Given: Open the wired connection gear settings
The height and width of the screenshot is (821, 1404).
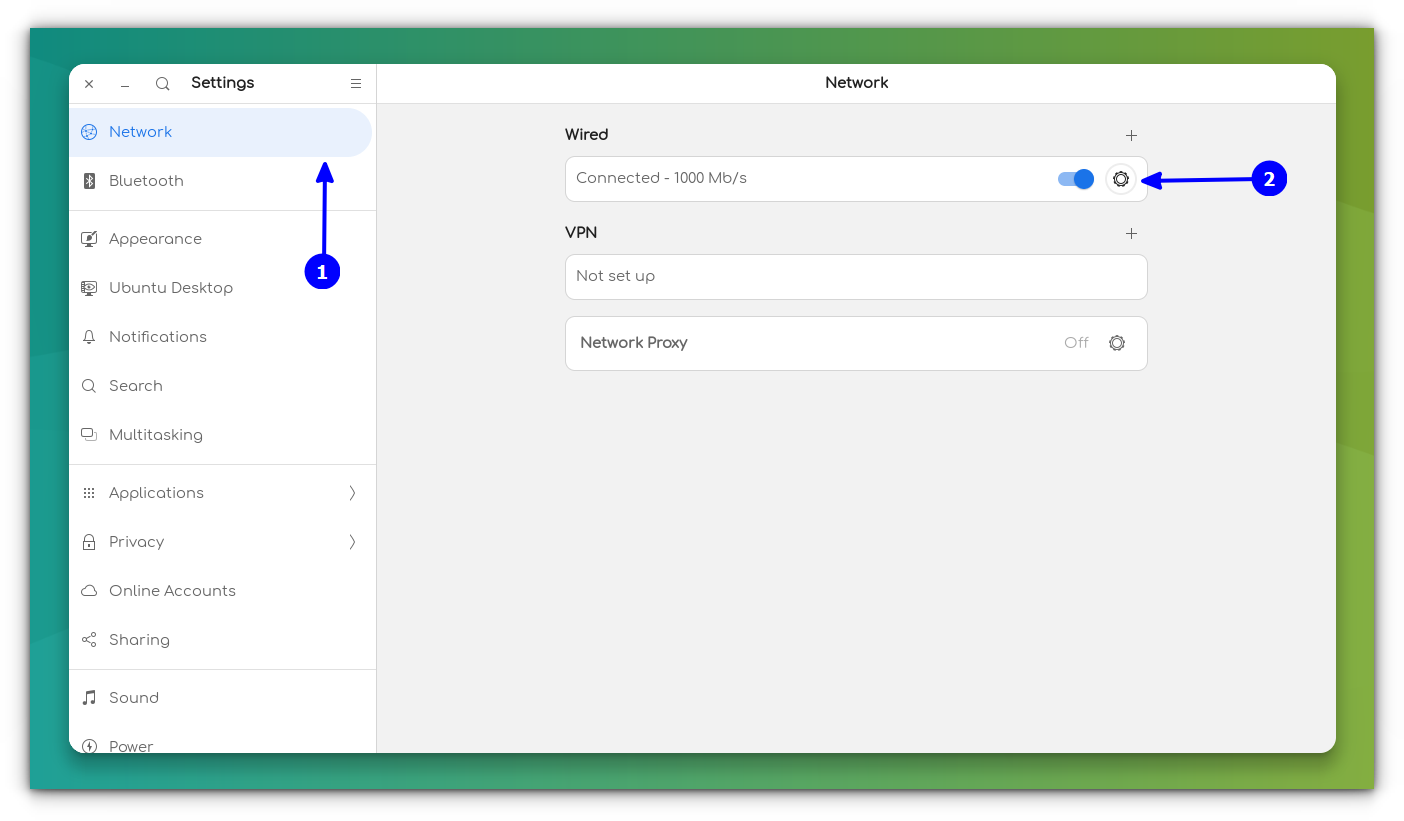Looking at the screenshot, I should pos(1121,179).
